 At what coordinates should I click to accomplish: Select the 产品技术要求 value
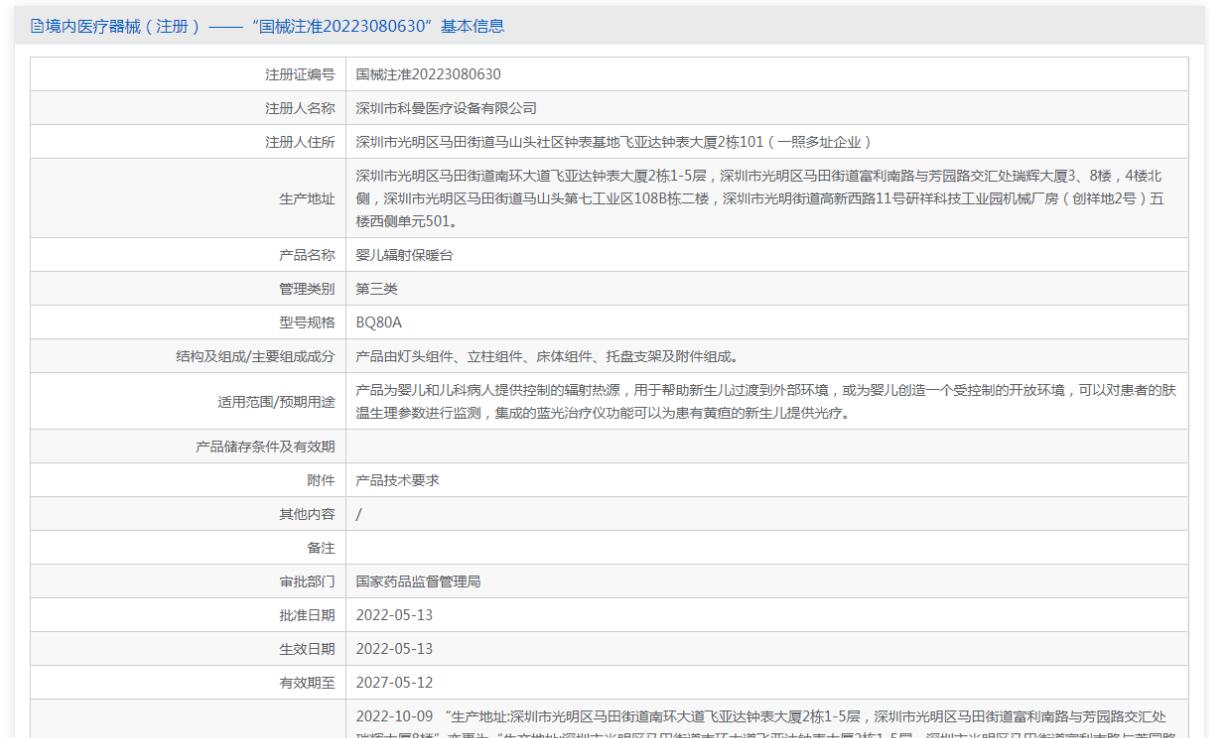(397, 480)
